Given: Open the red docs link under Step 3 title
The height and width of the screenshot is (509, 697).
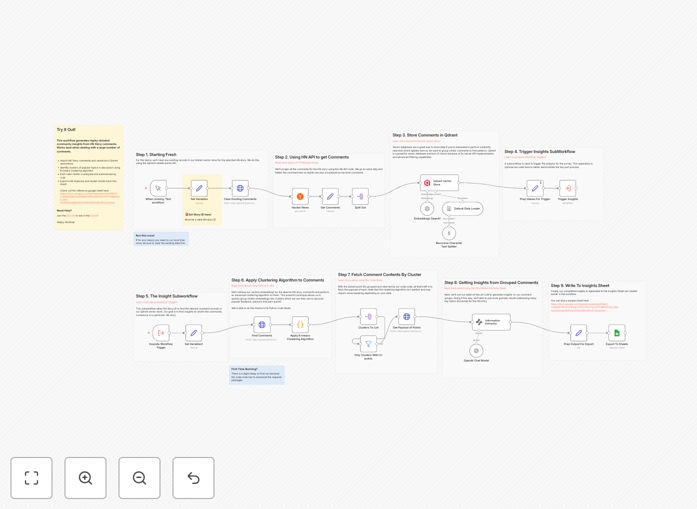Looking at the screenshot, I should [x=416, y=141].
